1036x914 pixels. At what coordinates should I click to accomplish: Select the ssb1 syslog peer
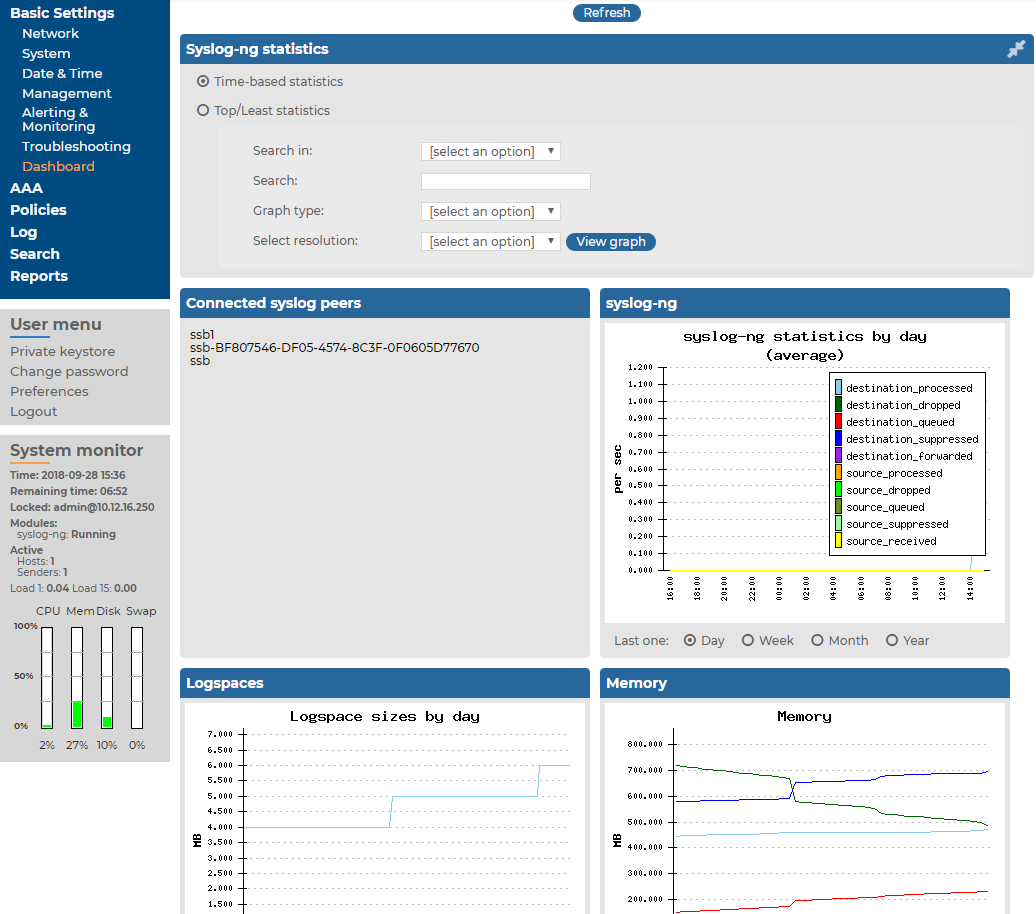coord(202,334)
